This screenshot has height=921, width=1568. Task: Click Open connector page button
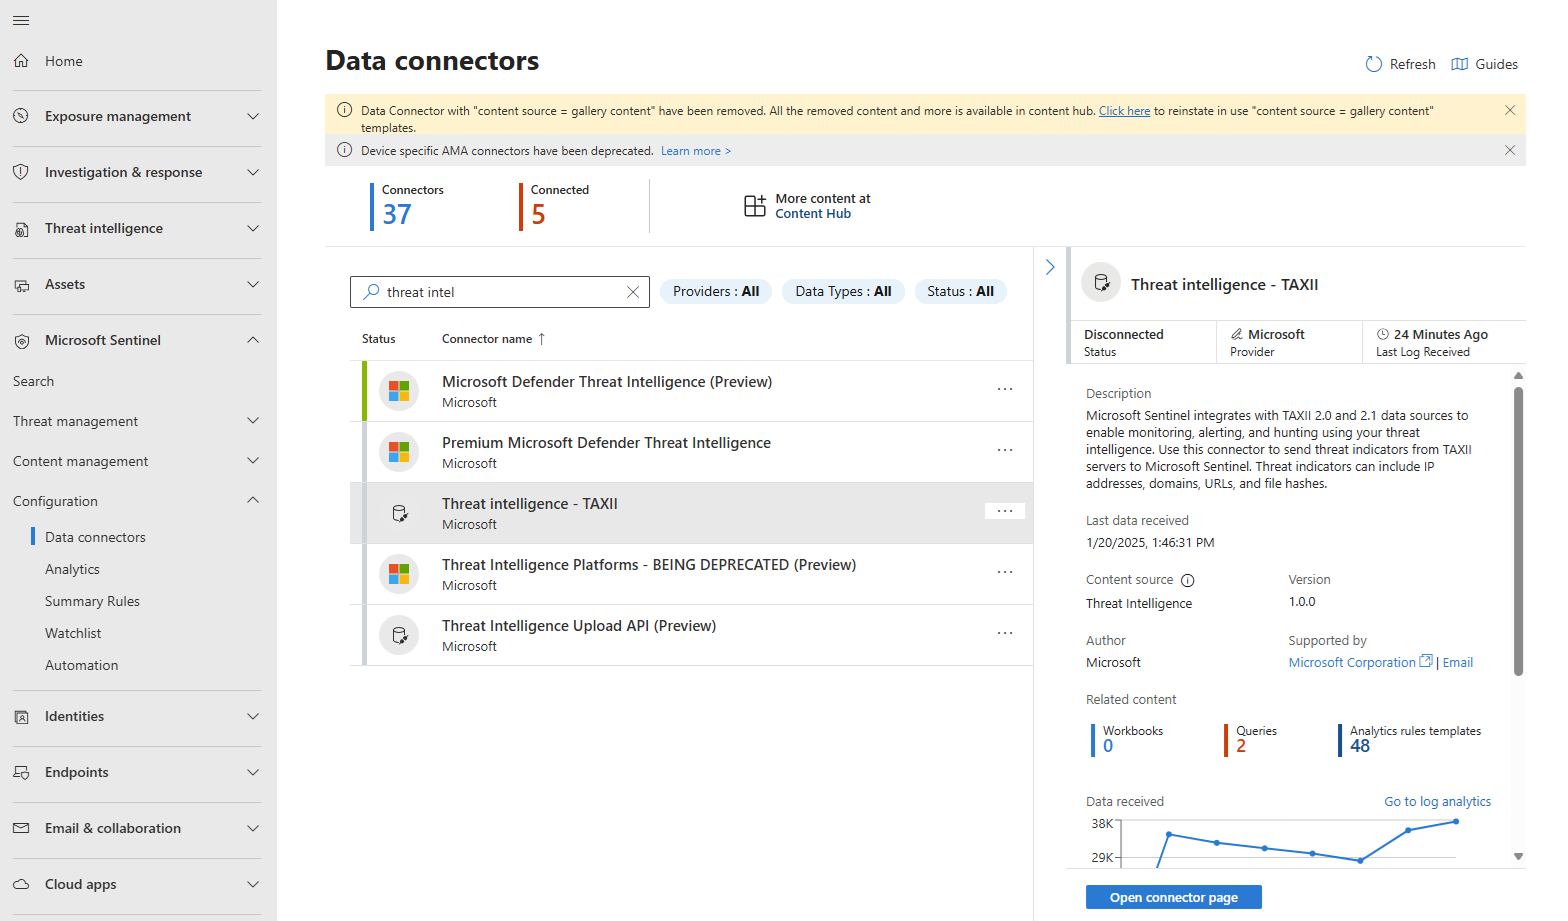click(1173, 897)
